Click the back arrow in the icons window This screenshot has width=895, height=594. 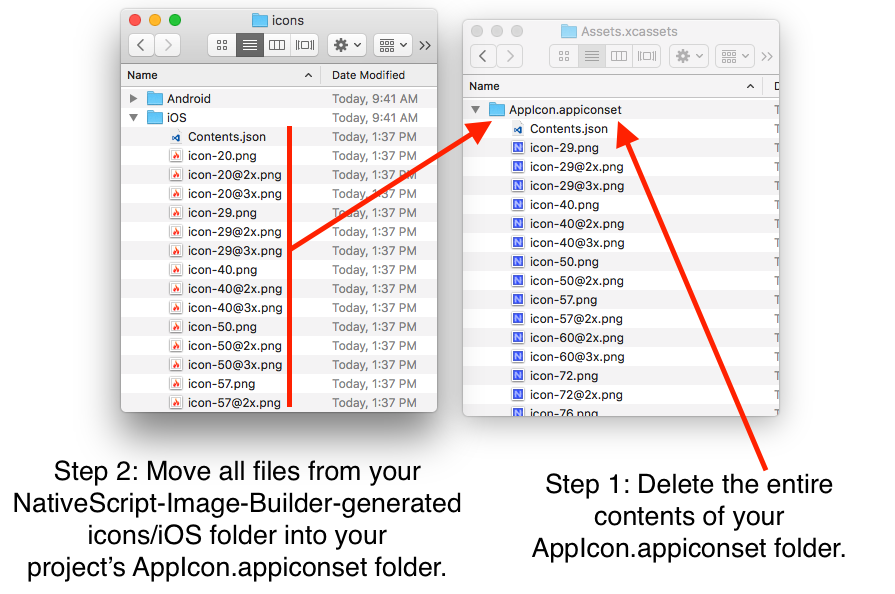click(x=142, y=45)
